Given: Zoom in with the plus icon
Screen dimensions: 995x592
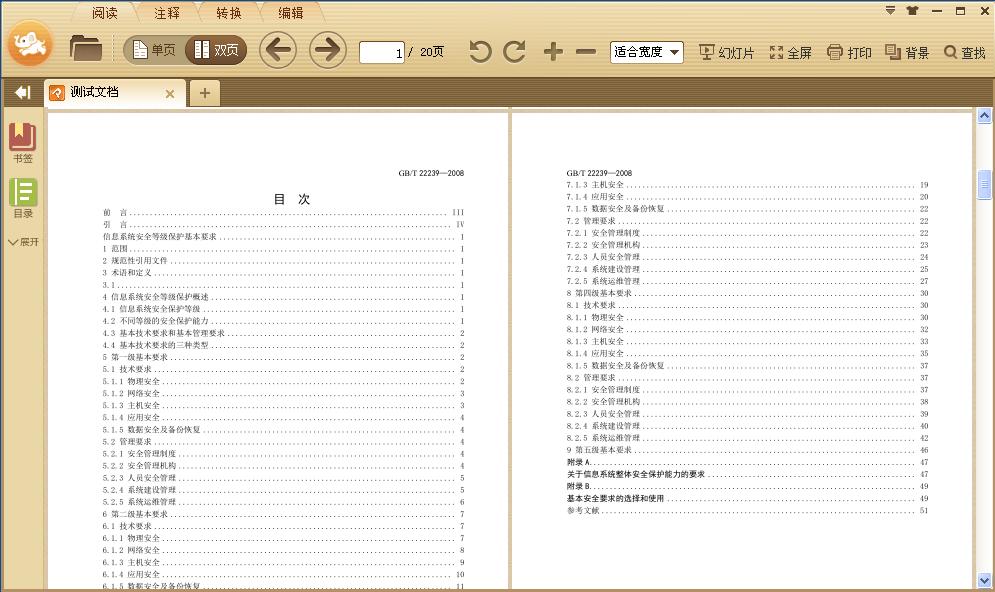Looking at the screenshot, I should (x=553, y=52).
